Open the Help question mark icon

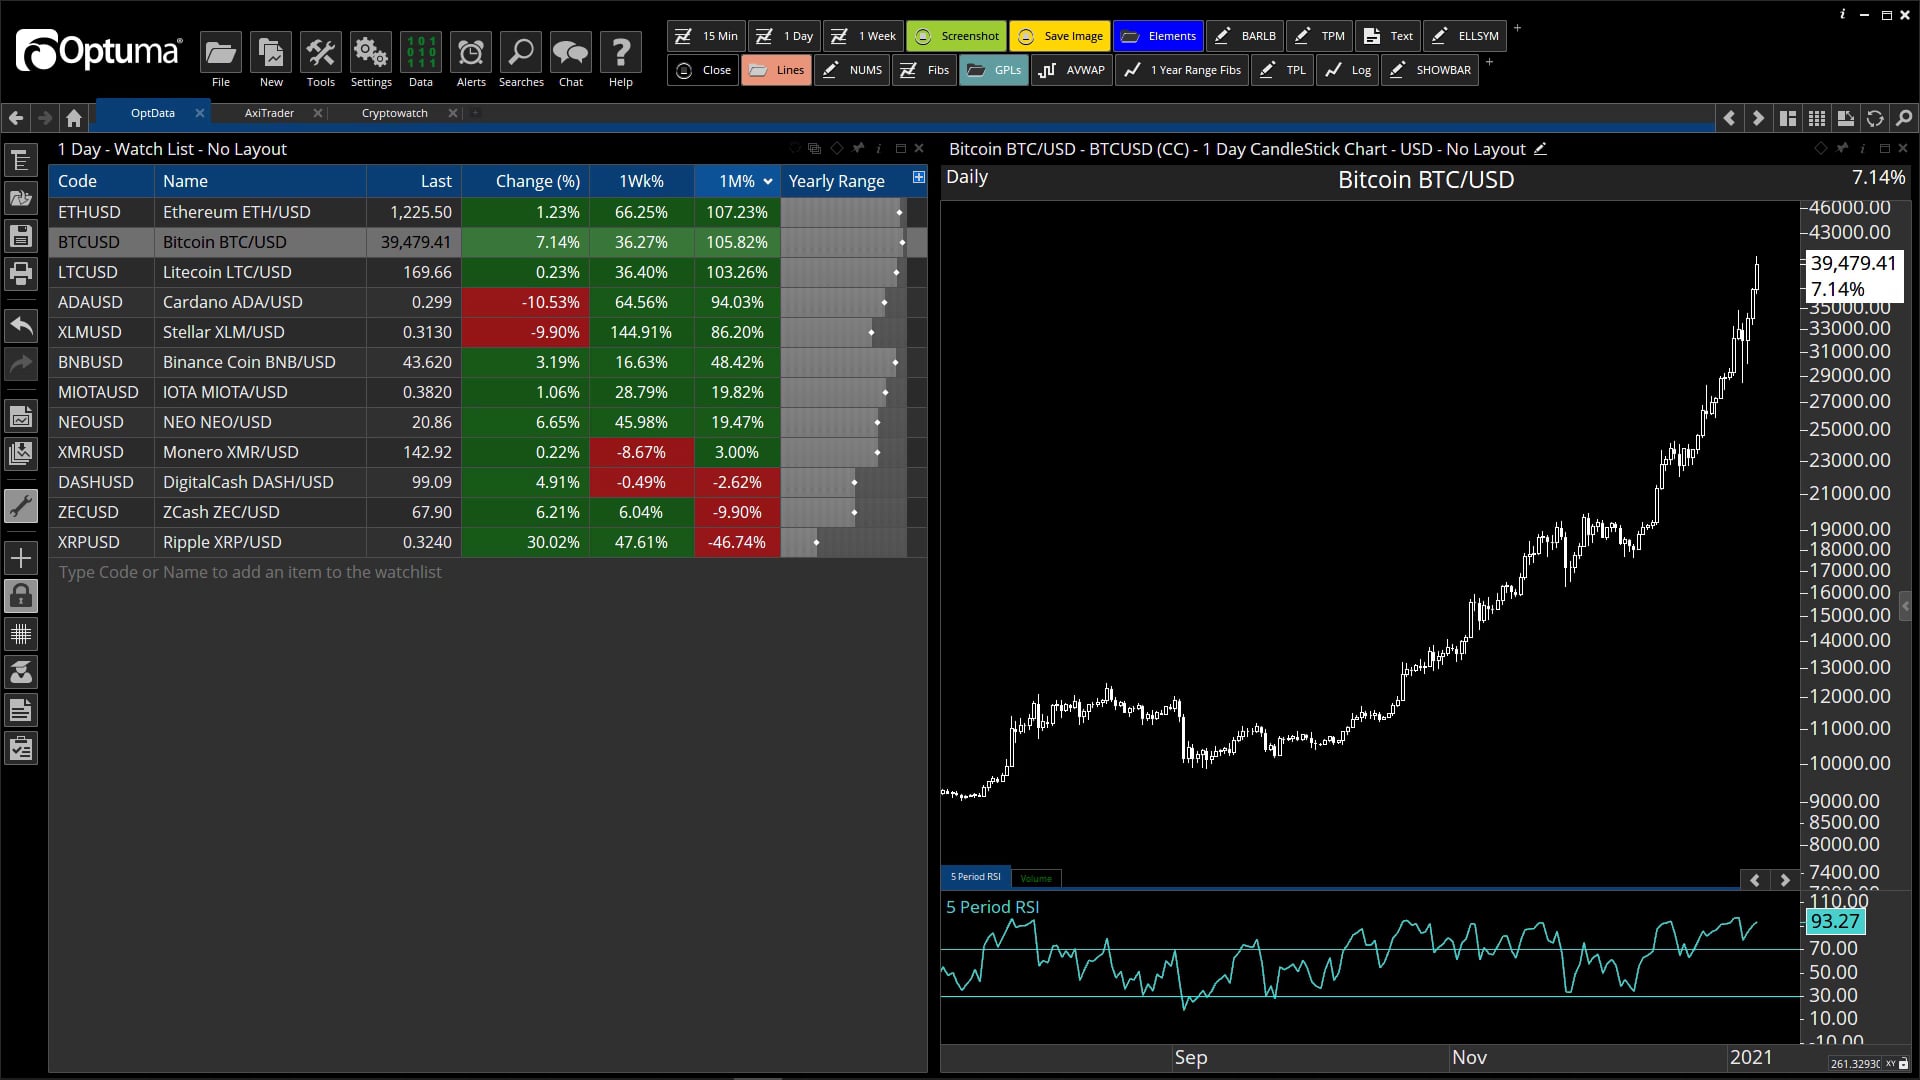pyautogui.click(x=621, y=53)
